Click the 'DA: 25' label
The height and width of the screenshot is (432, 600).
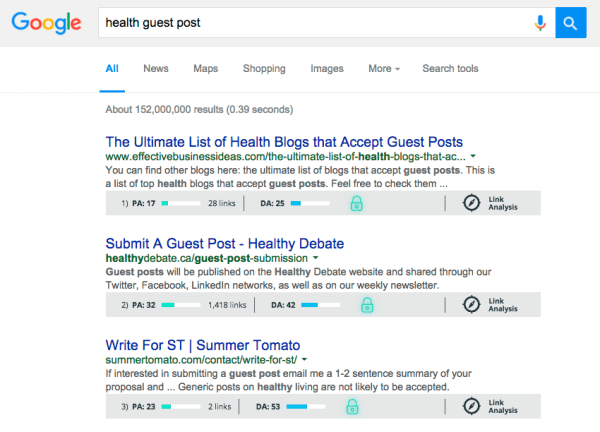[272, 203]
